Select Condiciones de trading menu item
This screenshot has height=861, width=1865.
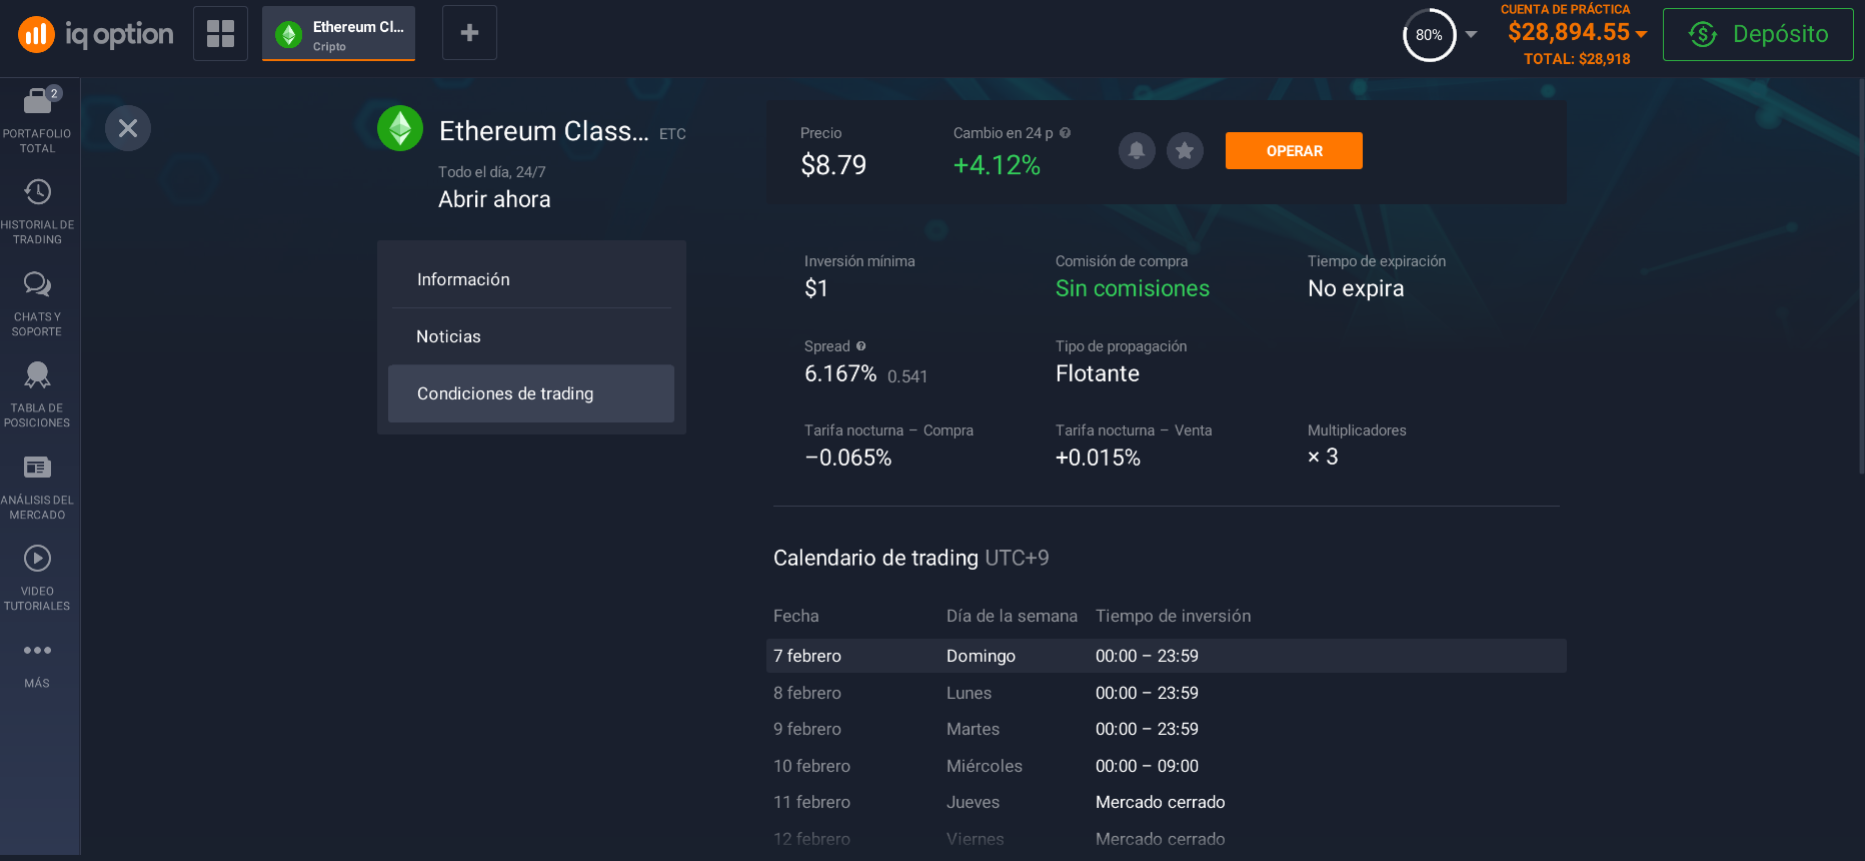(531, 393)
